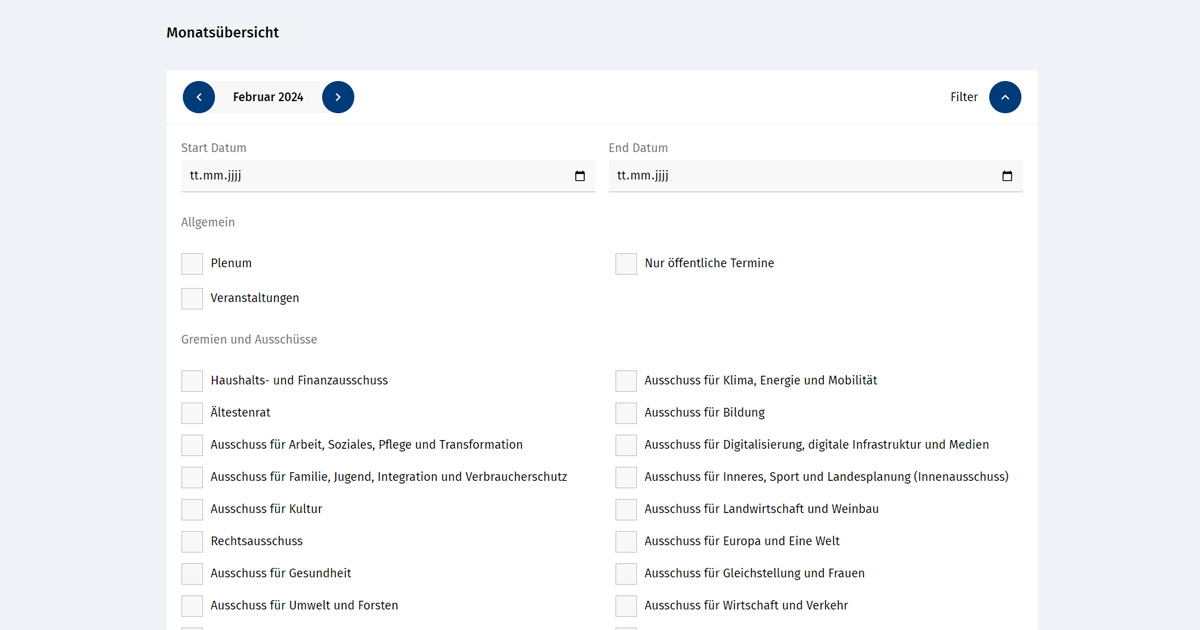Go to previous month arrow button
This screenshot has height=630, width=1200.
[x=199, y=97]
